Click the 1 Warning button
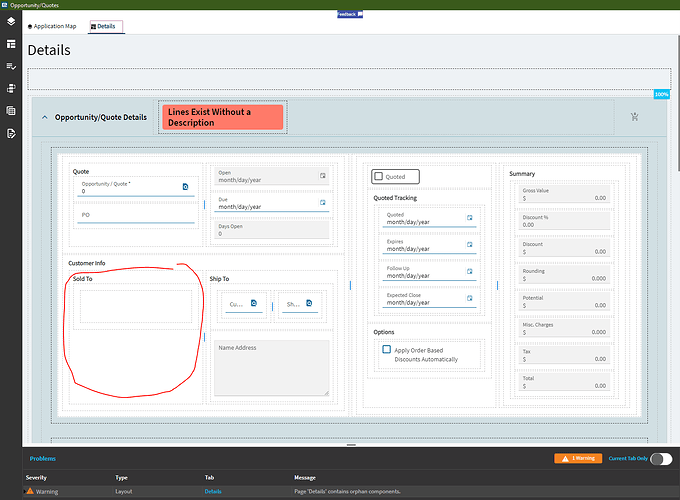The image size is (680, 500). point(578,458)
